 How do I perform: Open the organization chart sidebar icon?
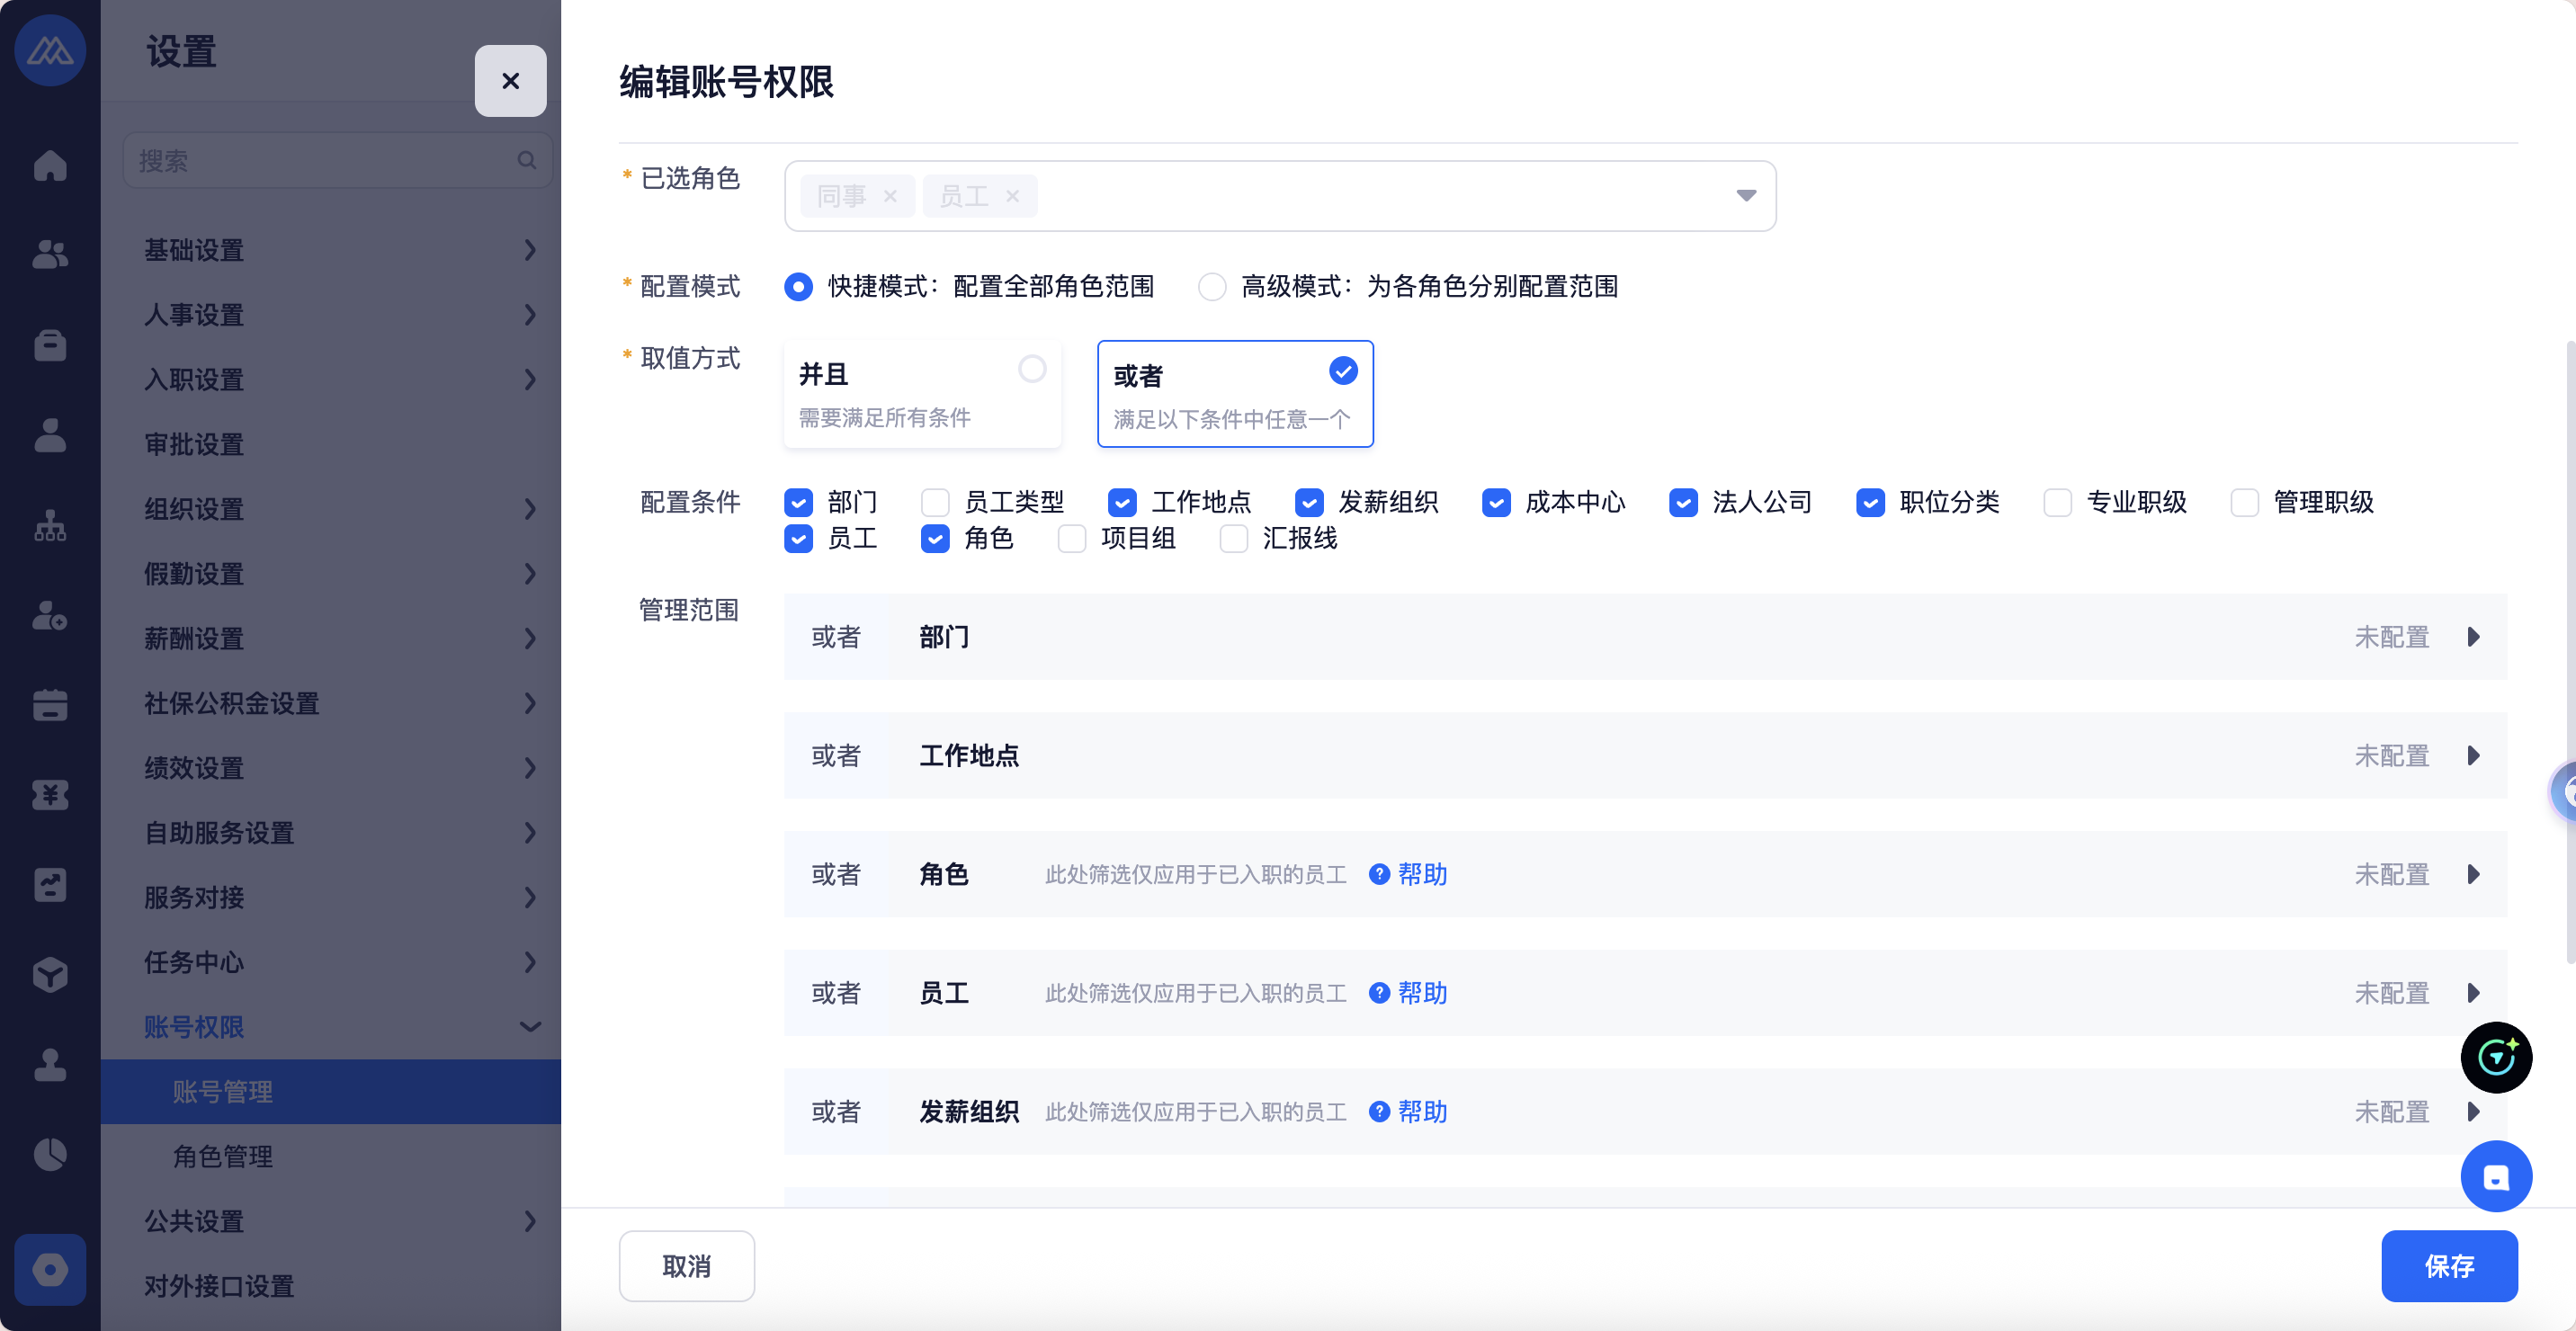(x=50, y=525)
